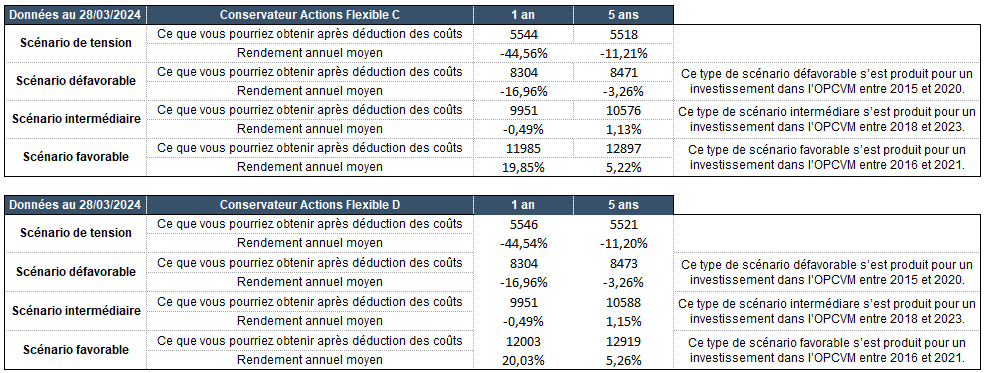Viewport: 987px width, 373px height.
Task: Click the second table's 5 ans column header
Action: [623, 204]
